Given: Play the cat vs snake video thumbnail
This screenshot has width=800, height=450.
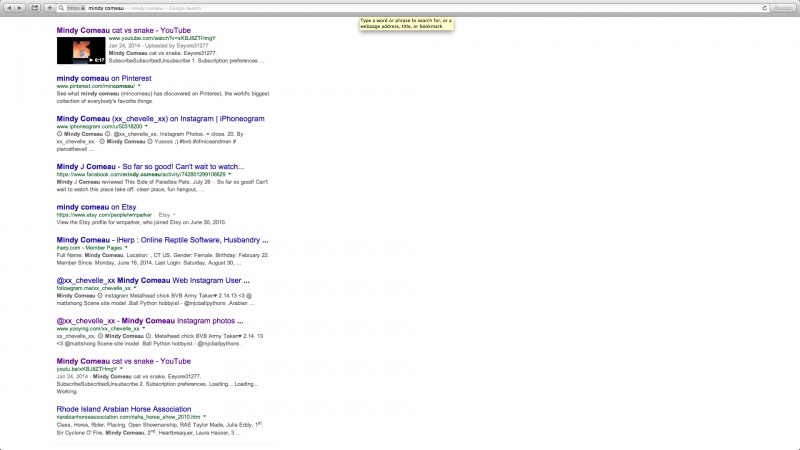Looking at the screenshot, I should point(81,51).
